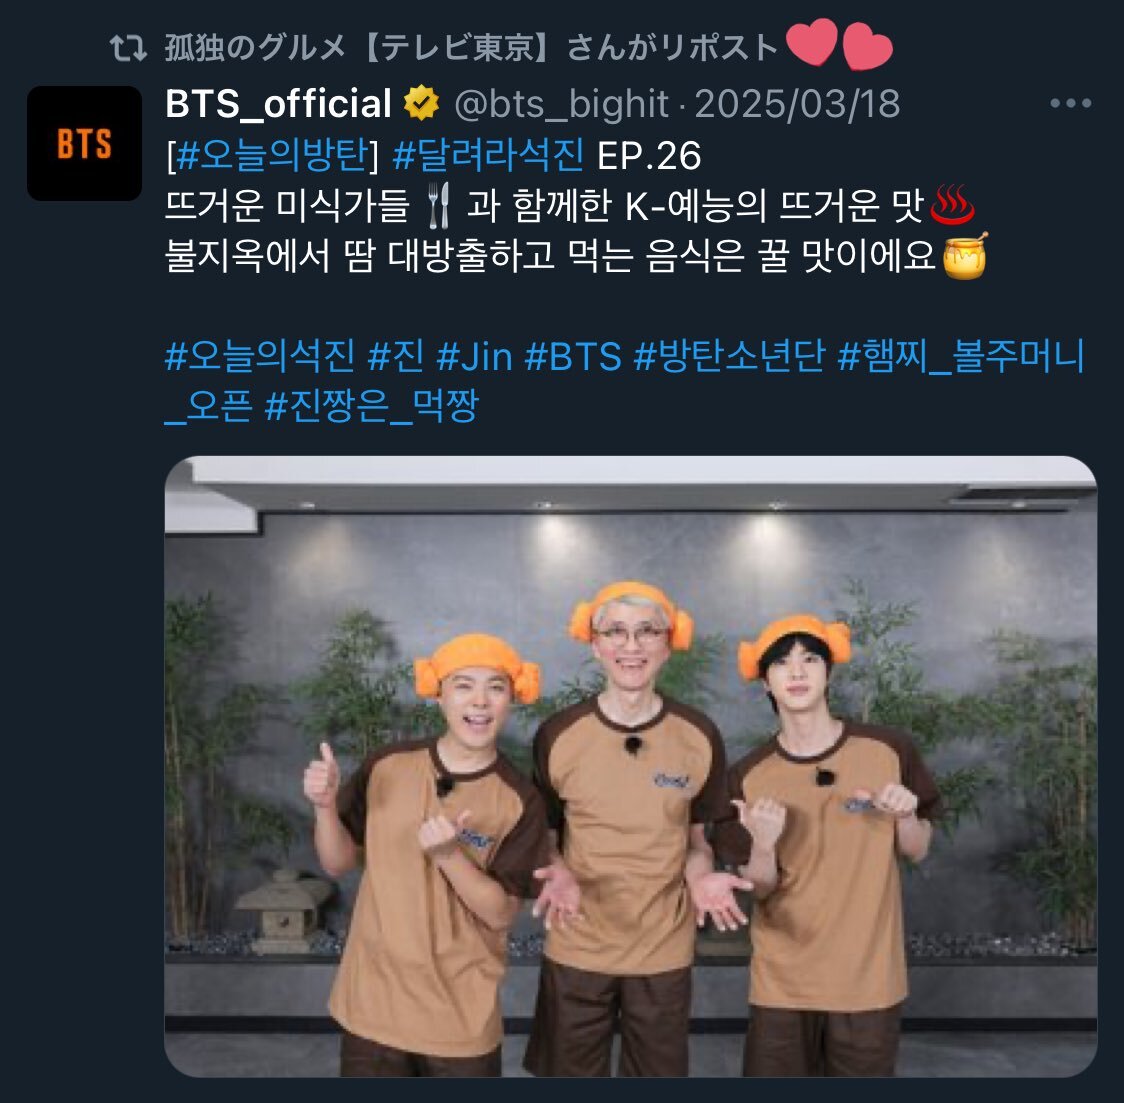Screen dimensions: 1124x1103
Task: Open hashtag #달려라석진
Action: coord(488,155)
